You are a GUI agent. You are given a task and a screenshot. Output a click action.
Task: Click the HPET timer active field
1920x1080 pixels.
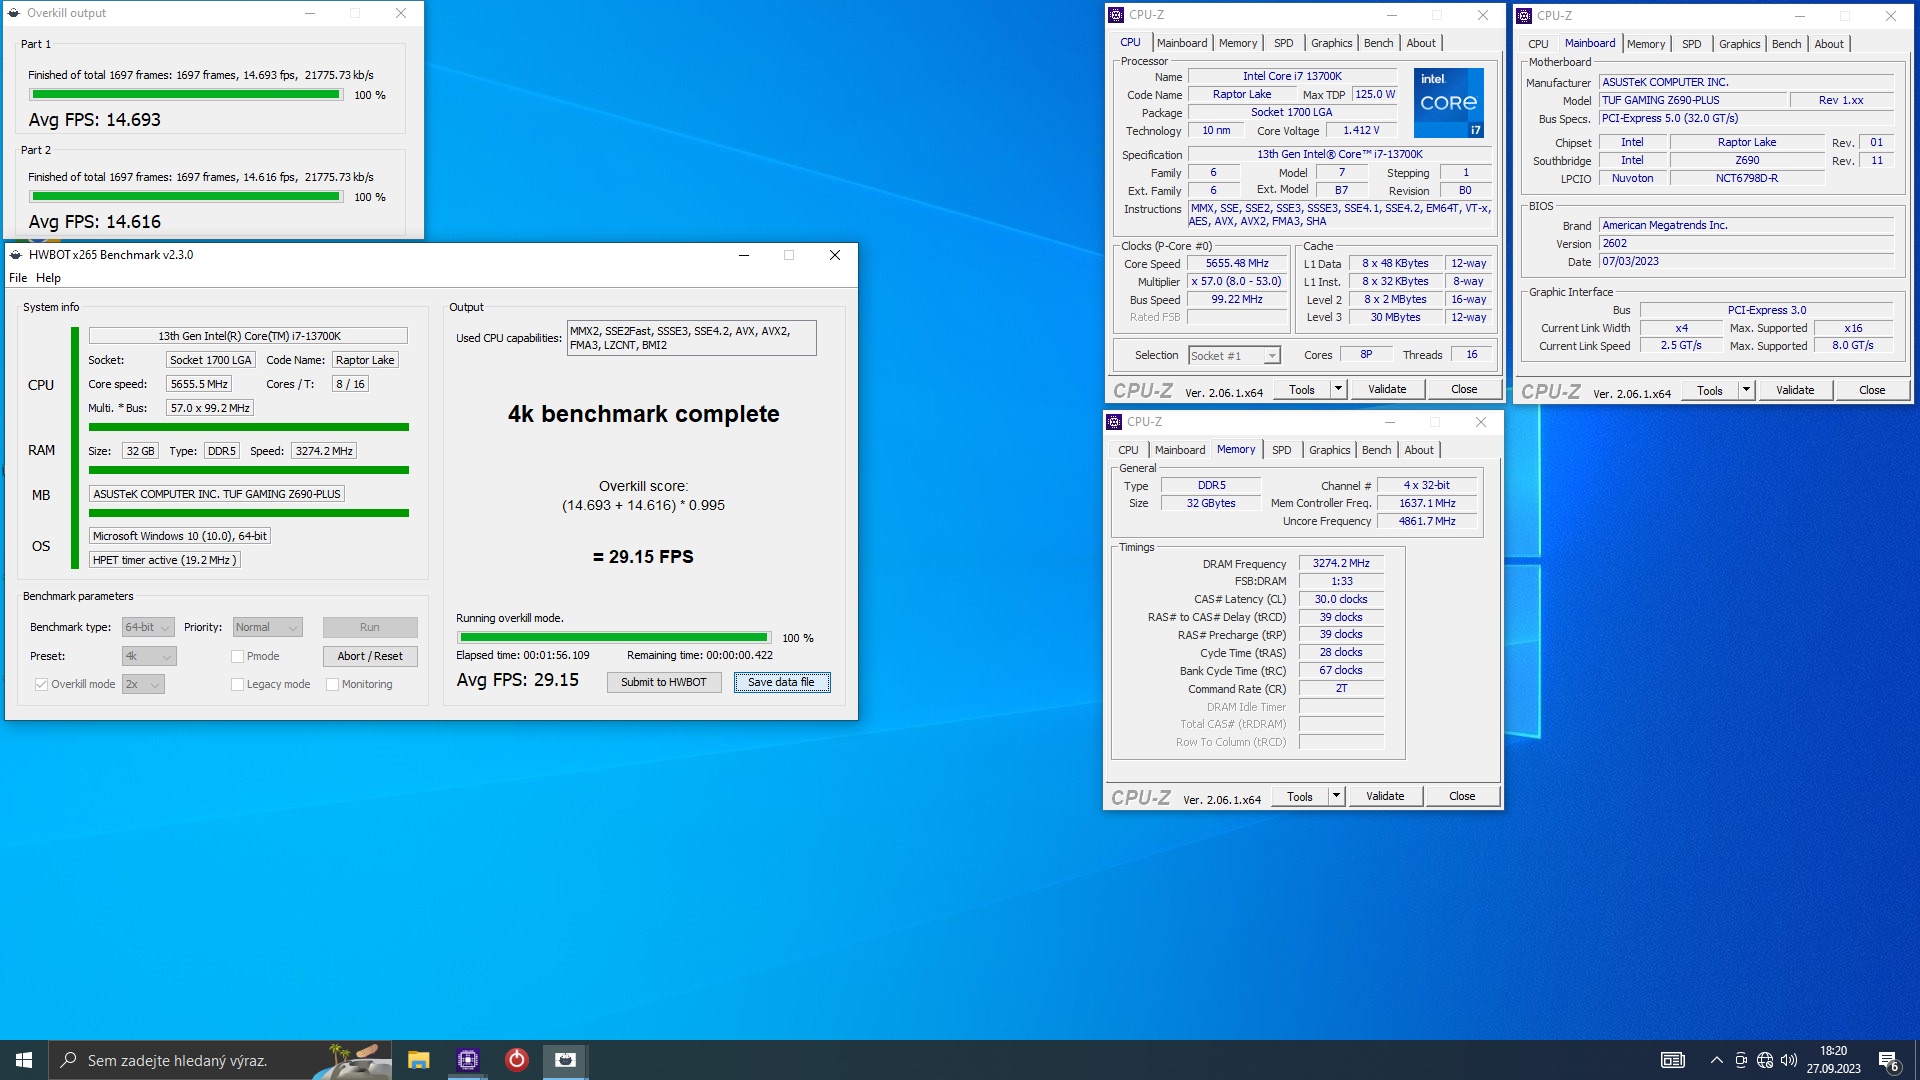(165, 561)
